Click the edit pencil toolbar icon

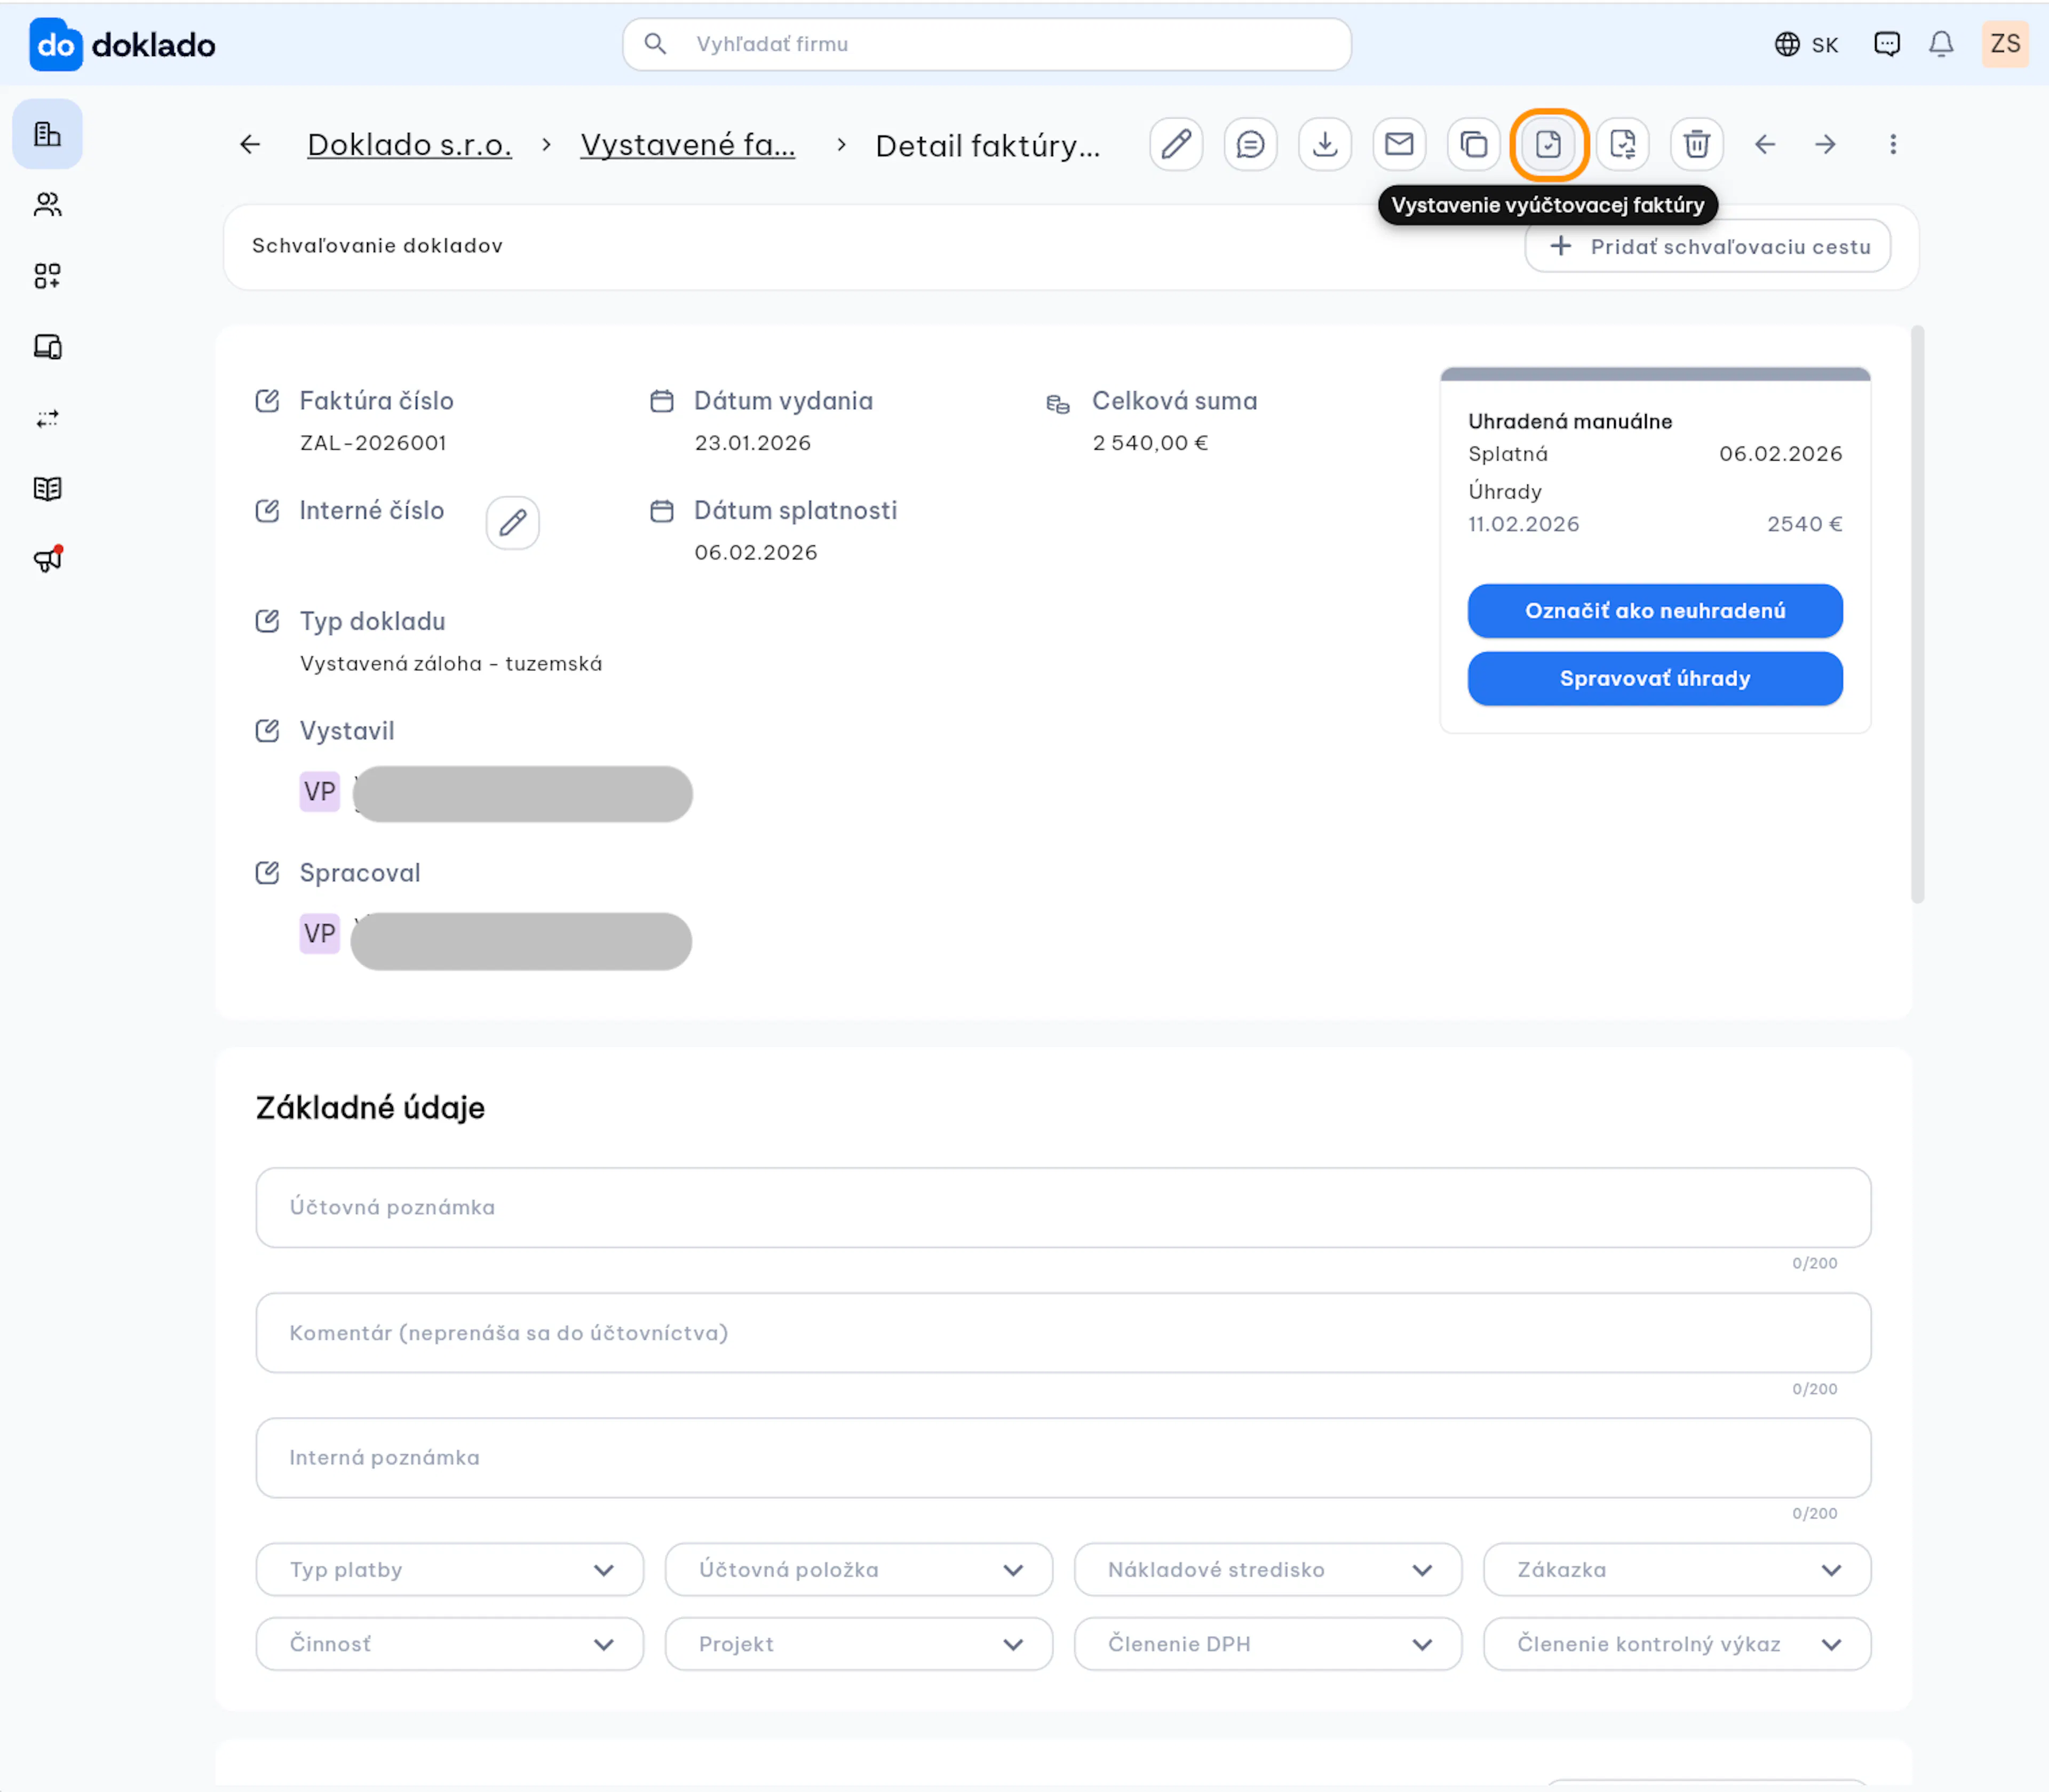point(1176,145)
